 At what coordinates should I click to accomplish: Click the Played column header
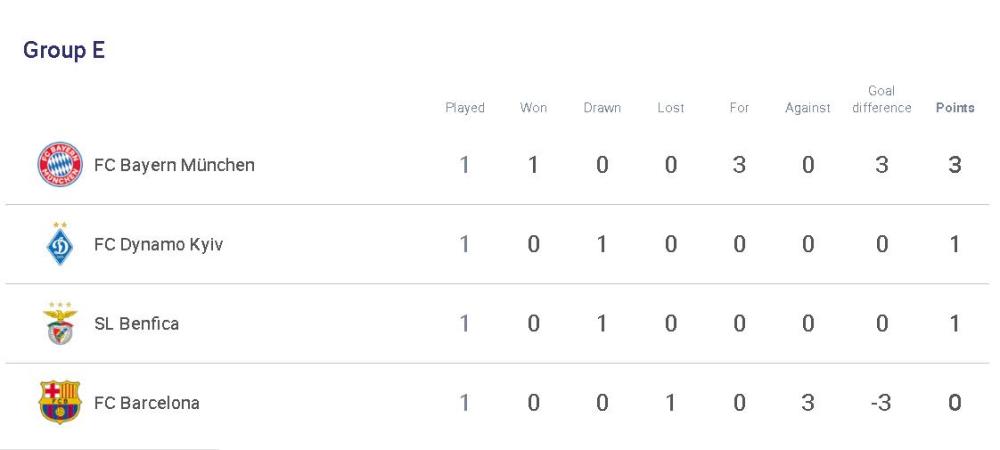point(465,108)
